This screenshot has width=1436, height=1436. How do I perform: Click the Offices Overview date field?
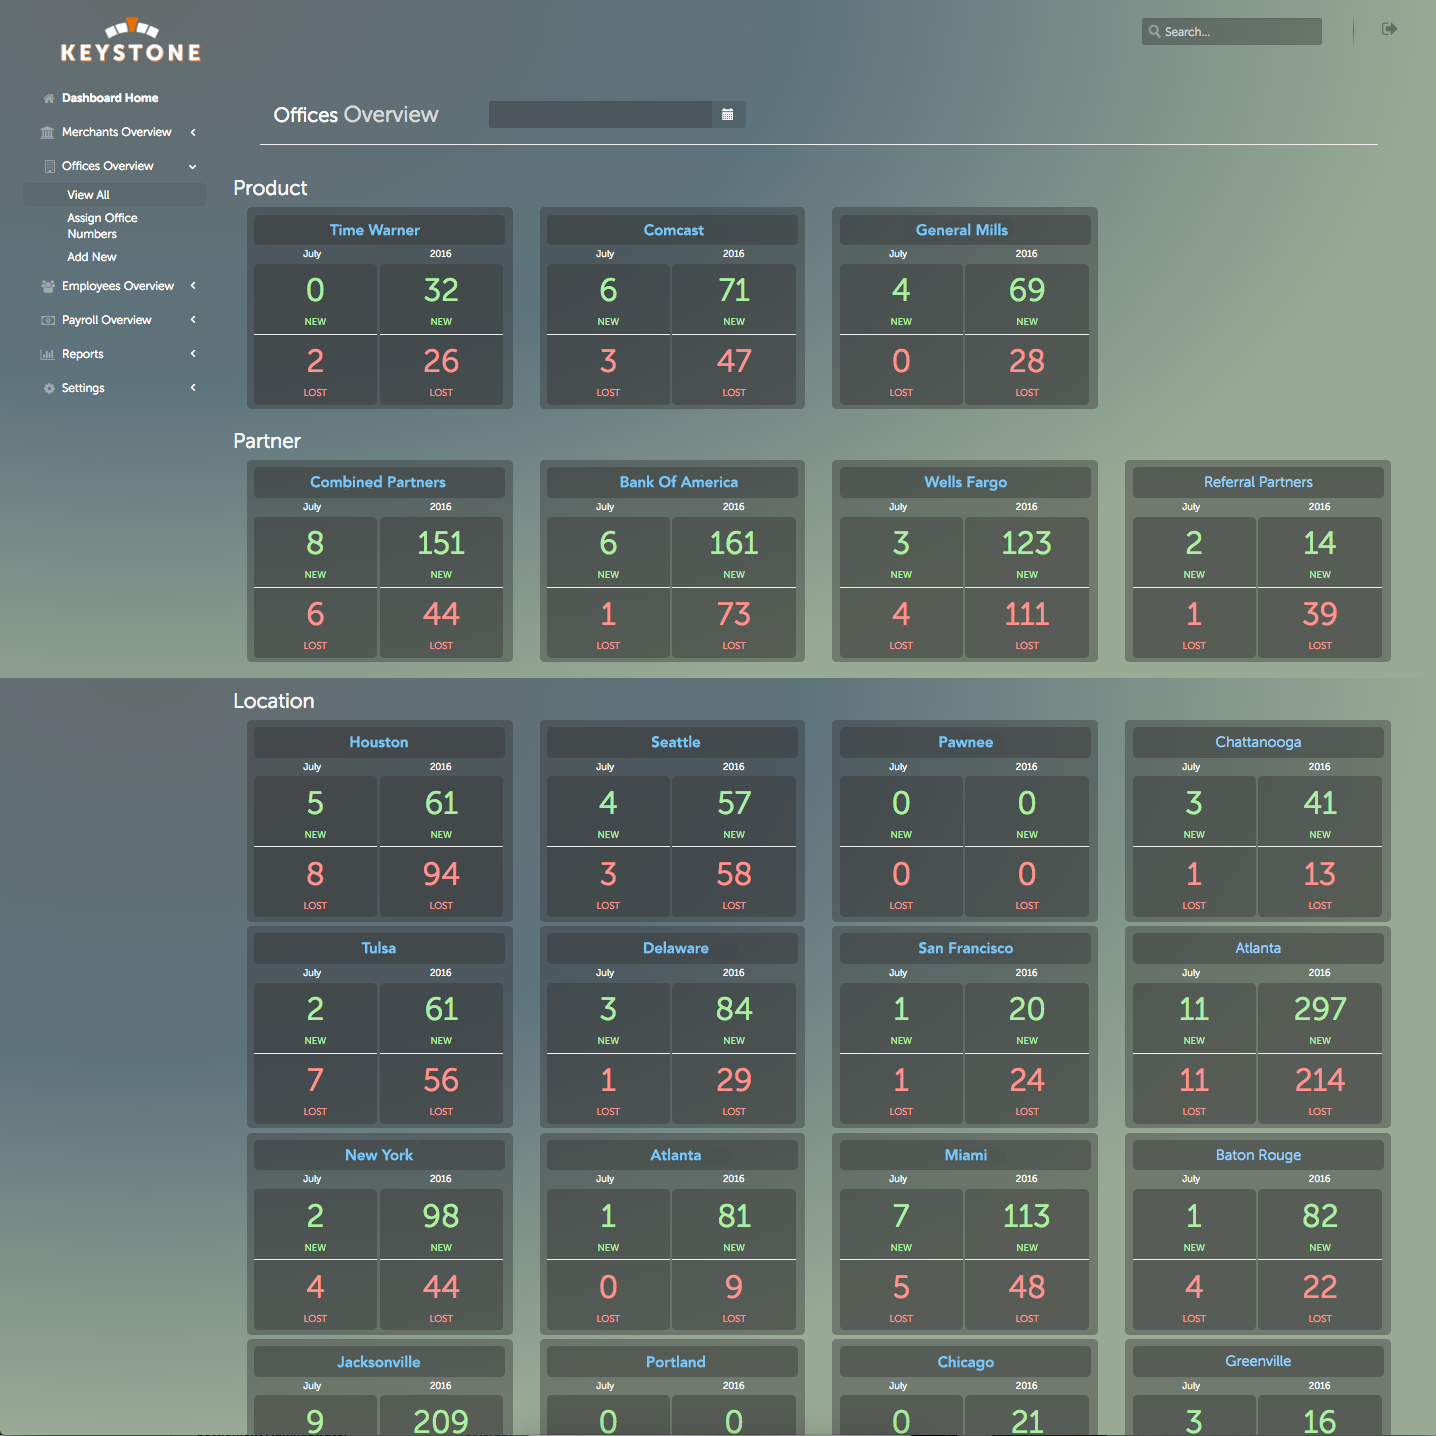pos(600,114)
